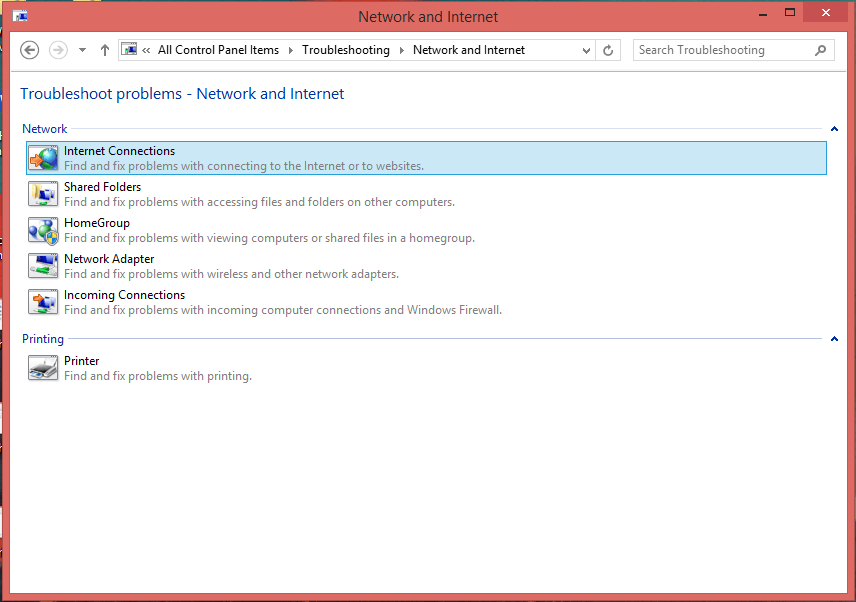The width and height of the screenshot is (856, 602).
Task: Show hidden breadcrumb path chevrons
Action: pyautogui.click(x=146, y=50)
